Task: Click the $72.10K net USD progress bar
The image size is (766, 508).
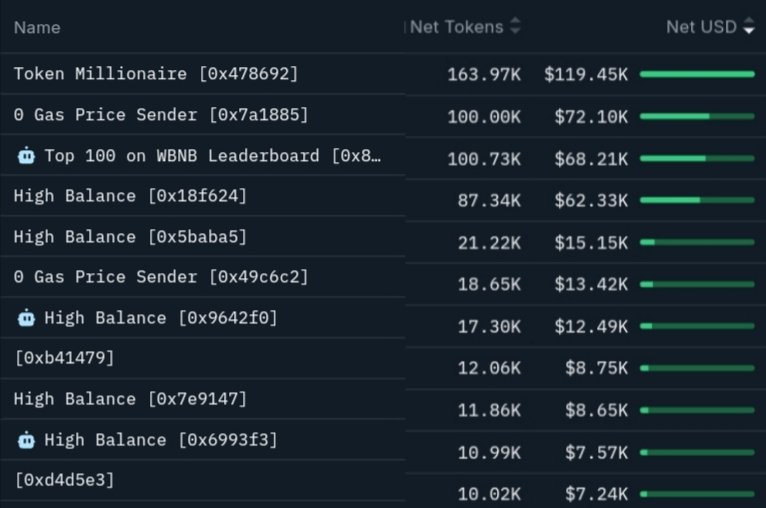Action: (697, 116)
